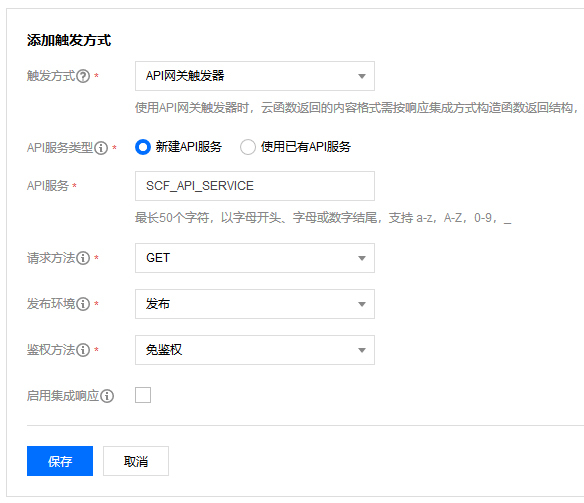Screen dimensions: 584x503
Task: Click info icon beside API服务类型
Action: click(x=101, y=148)
